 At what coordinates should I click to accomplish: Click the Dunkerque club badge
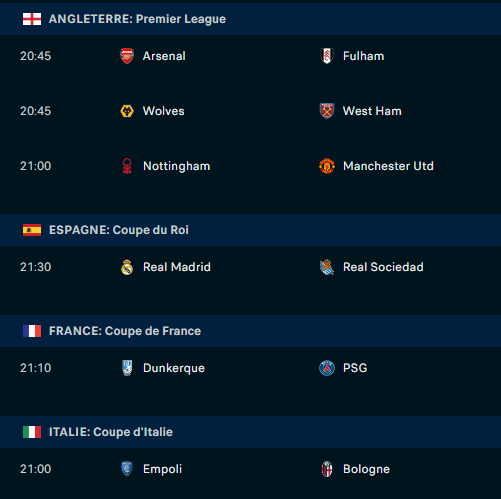[x=127, y=368]
